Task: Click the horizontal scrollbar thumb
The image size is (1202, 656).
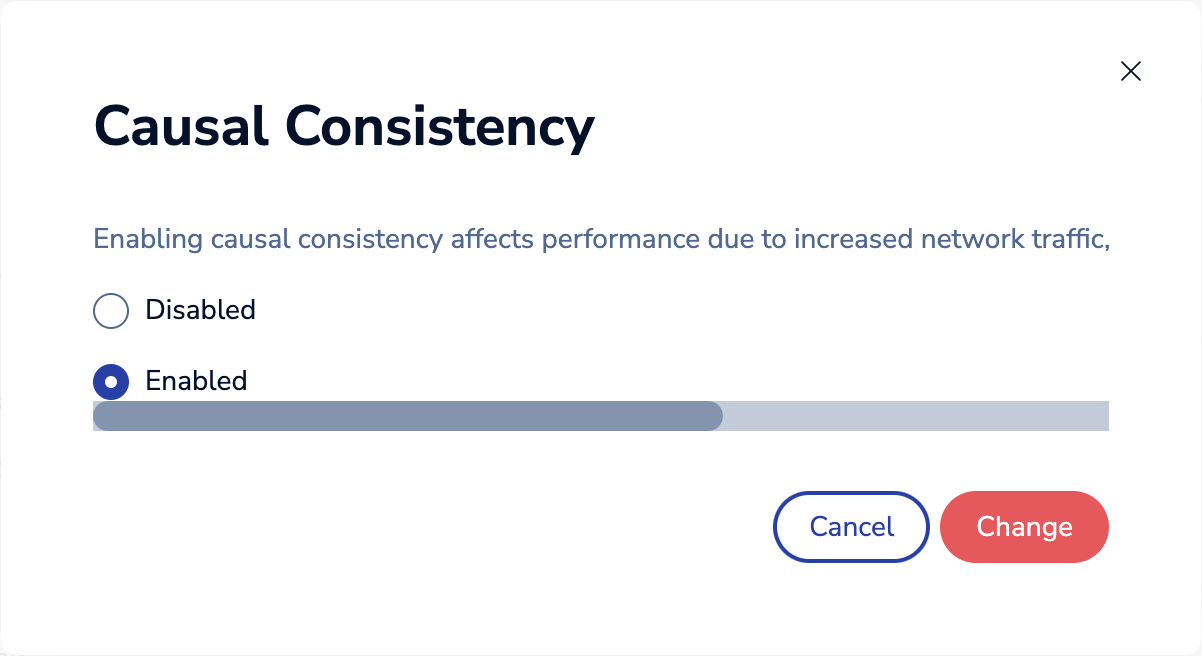Action: 407,416
